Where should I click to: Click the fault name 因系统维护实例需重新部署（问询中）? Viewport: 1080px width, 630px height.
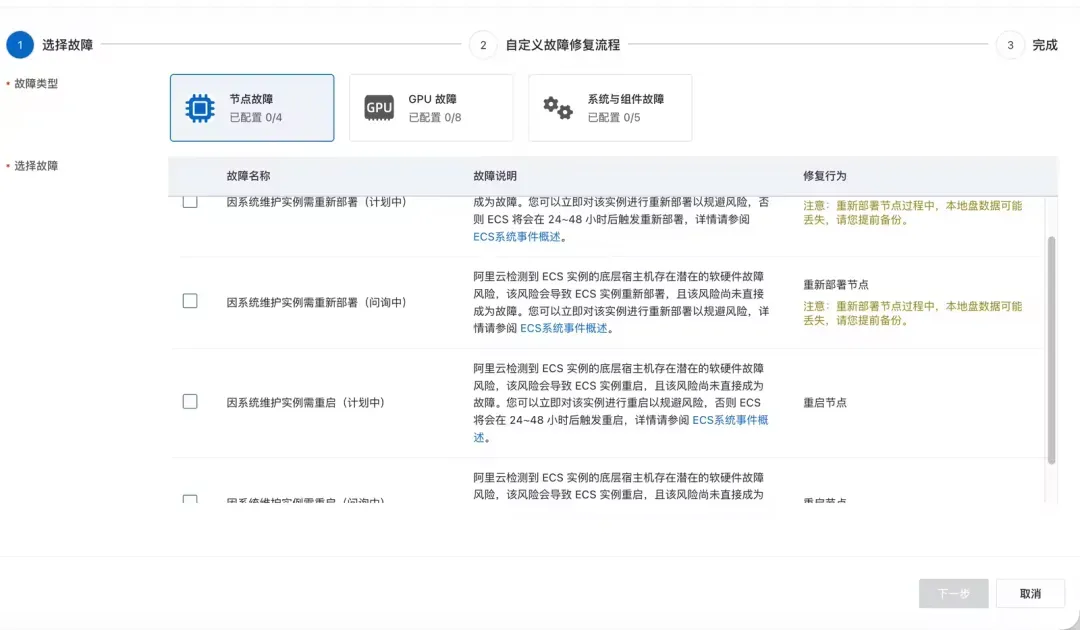[x=316, y=302]
